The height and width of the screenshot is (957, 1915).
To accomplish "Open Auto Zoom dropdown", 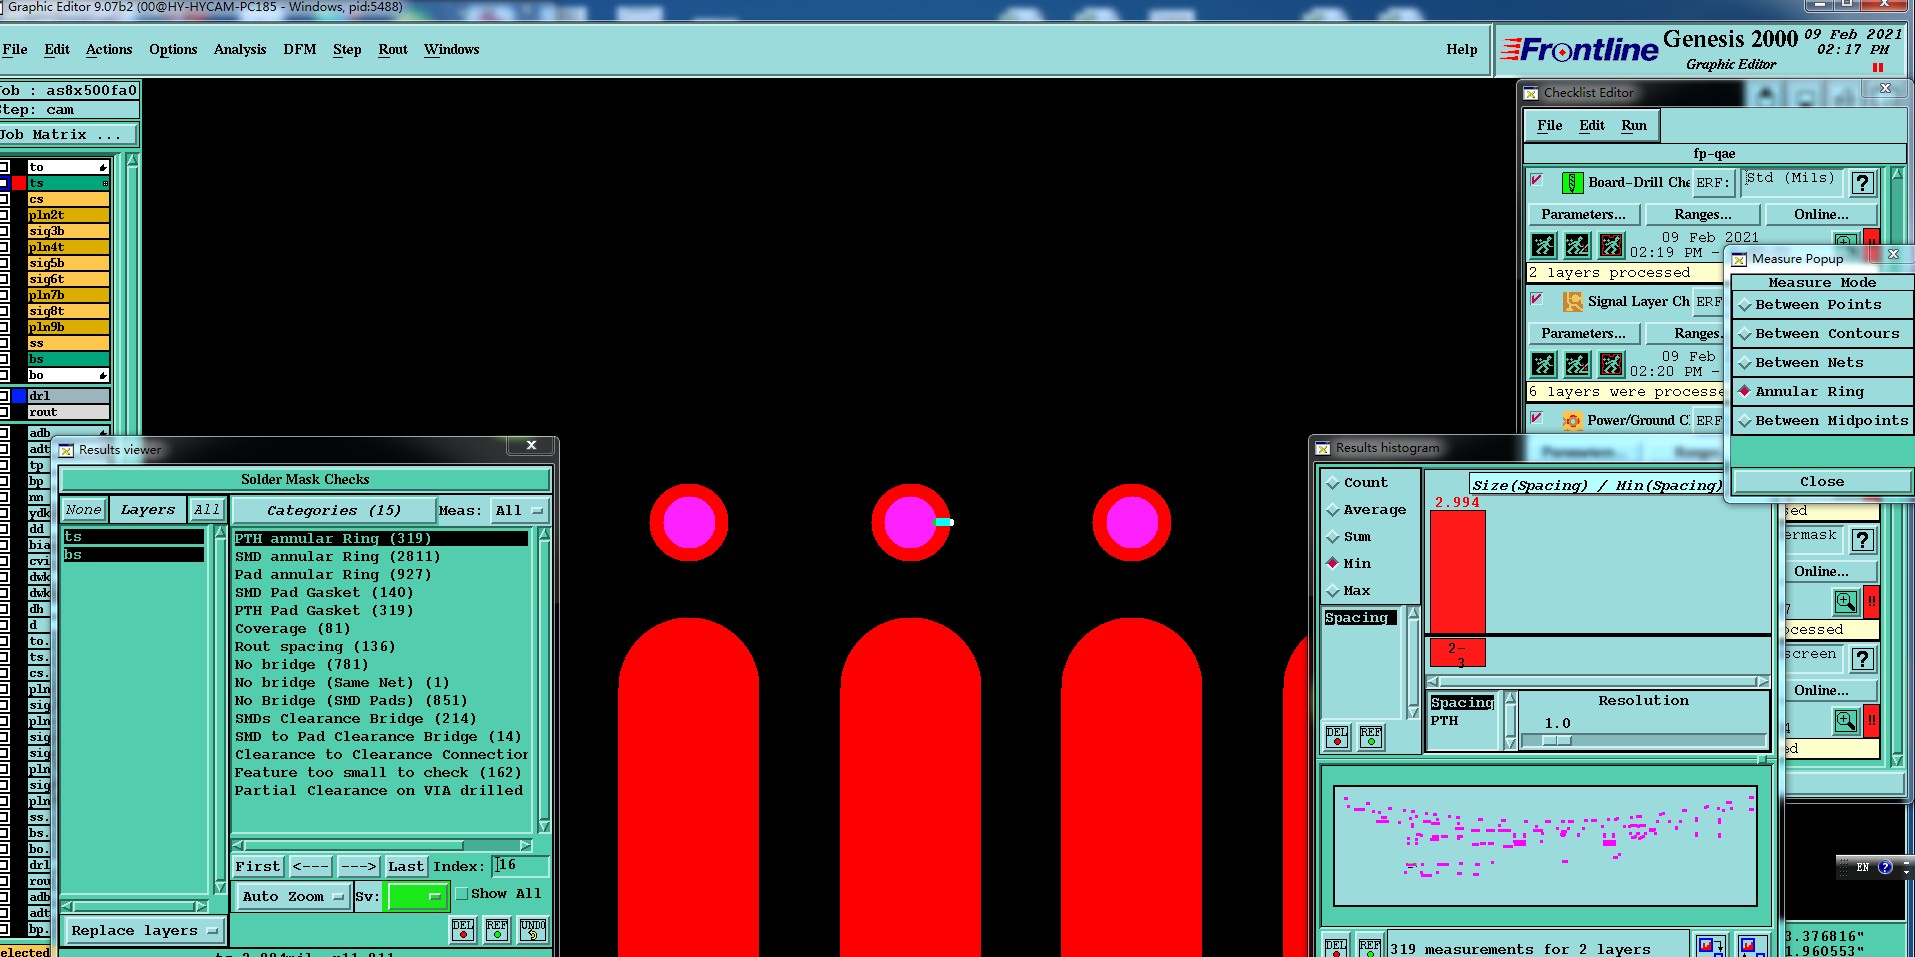I will 292,897.
